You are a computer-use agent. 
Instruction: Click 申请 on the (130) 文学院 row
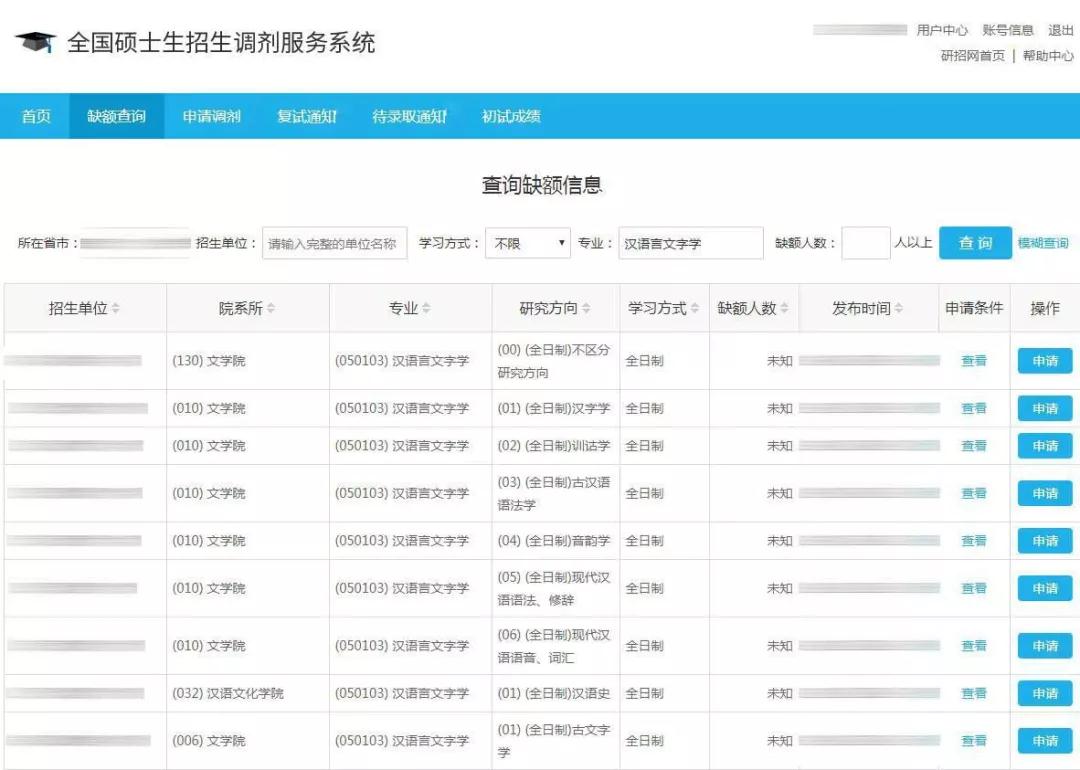coord(1044,361)
